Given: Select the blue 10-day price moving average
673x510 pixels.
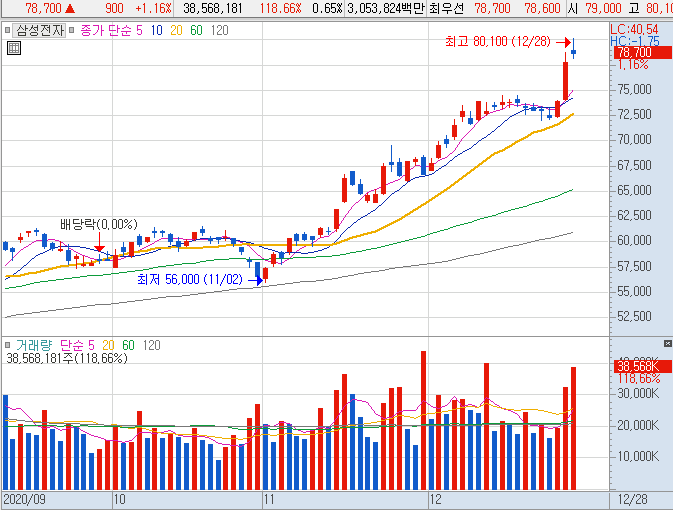Looking at the screenshot, I should click(x=157, y=30).
